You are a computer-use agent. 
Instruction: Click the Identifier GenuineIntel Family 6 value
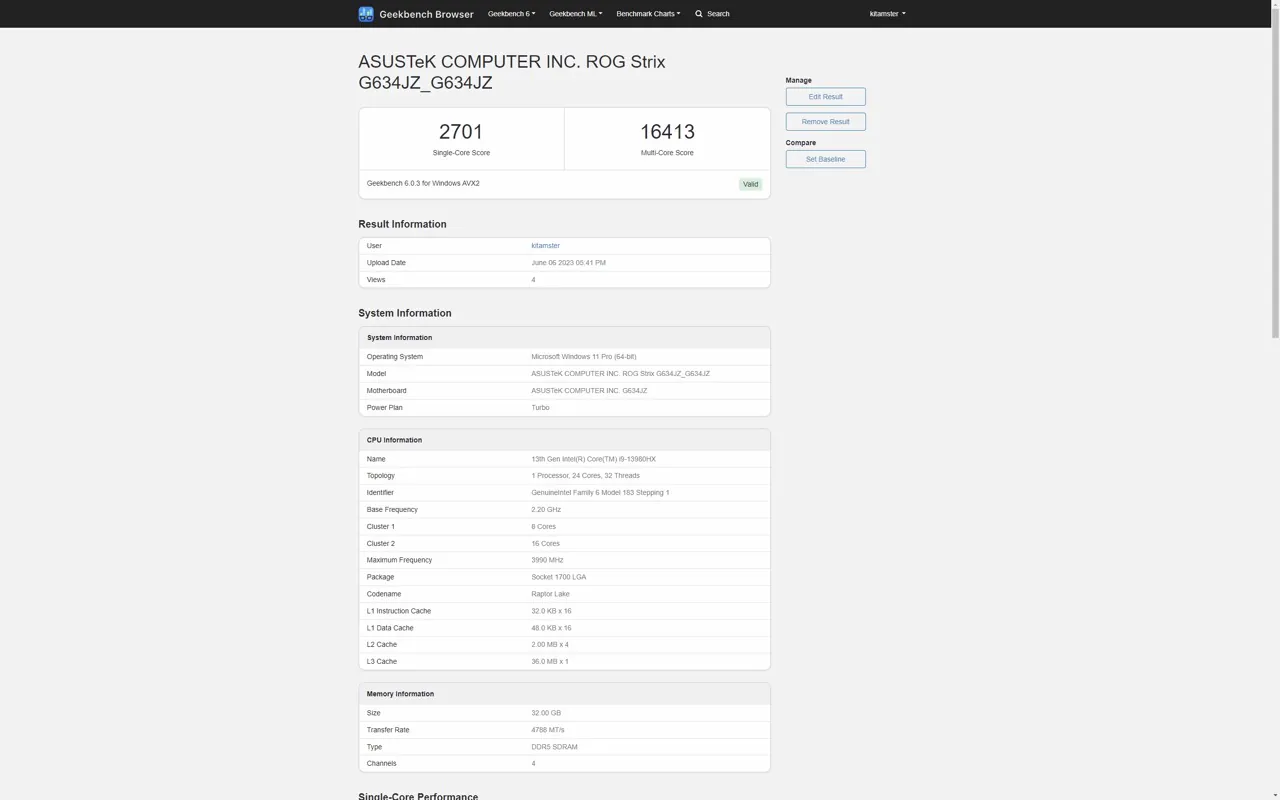(x=600, y=493)
